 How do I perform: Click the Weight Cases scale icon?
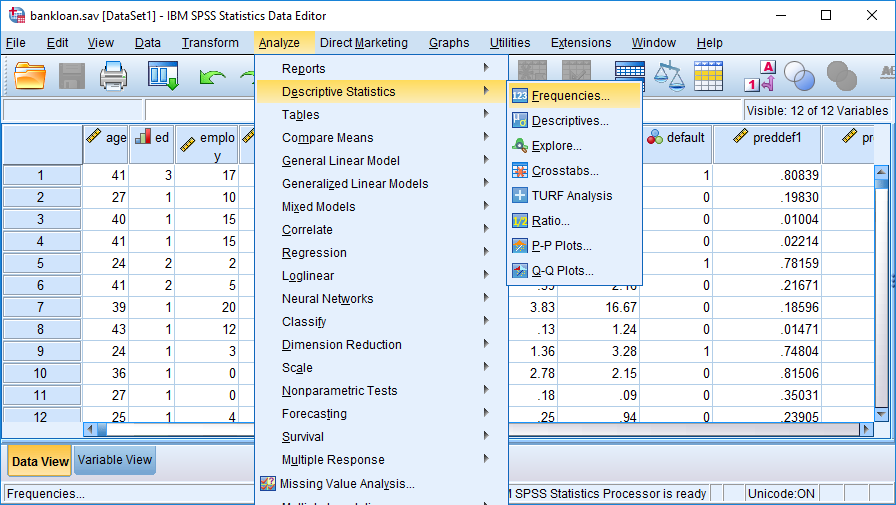(669, 76)
